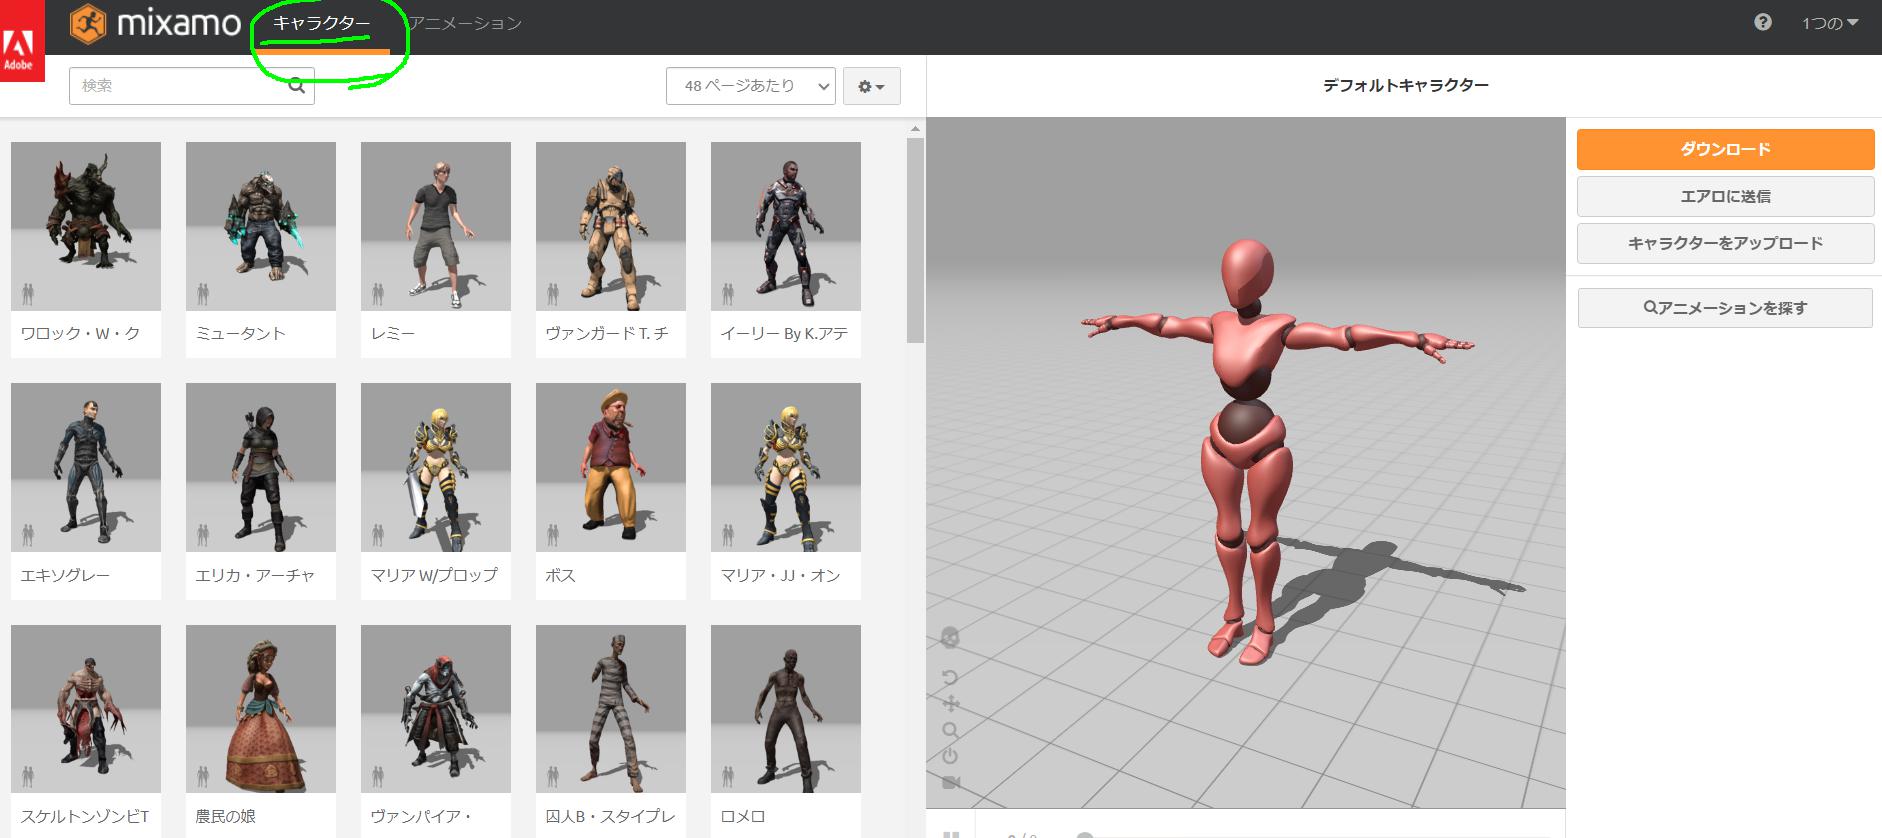Click people icon on ヴァンガード T. チ card
This screenshot has width=1882, height=838.
tap(553, 294)
